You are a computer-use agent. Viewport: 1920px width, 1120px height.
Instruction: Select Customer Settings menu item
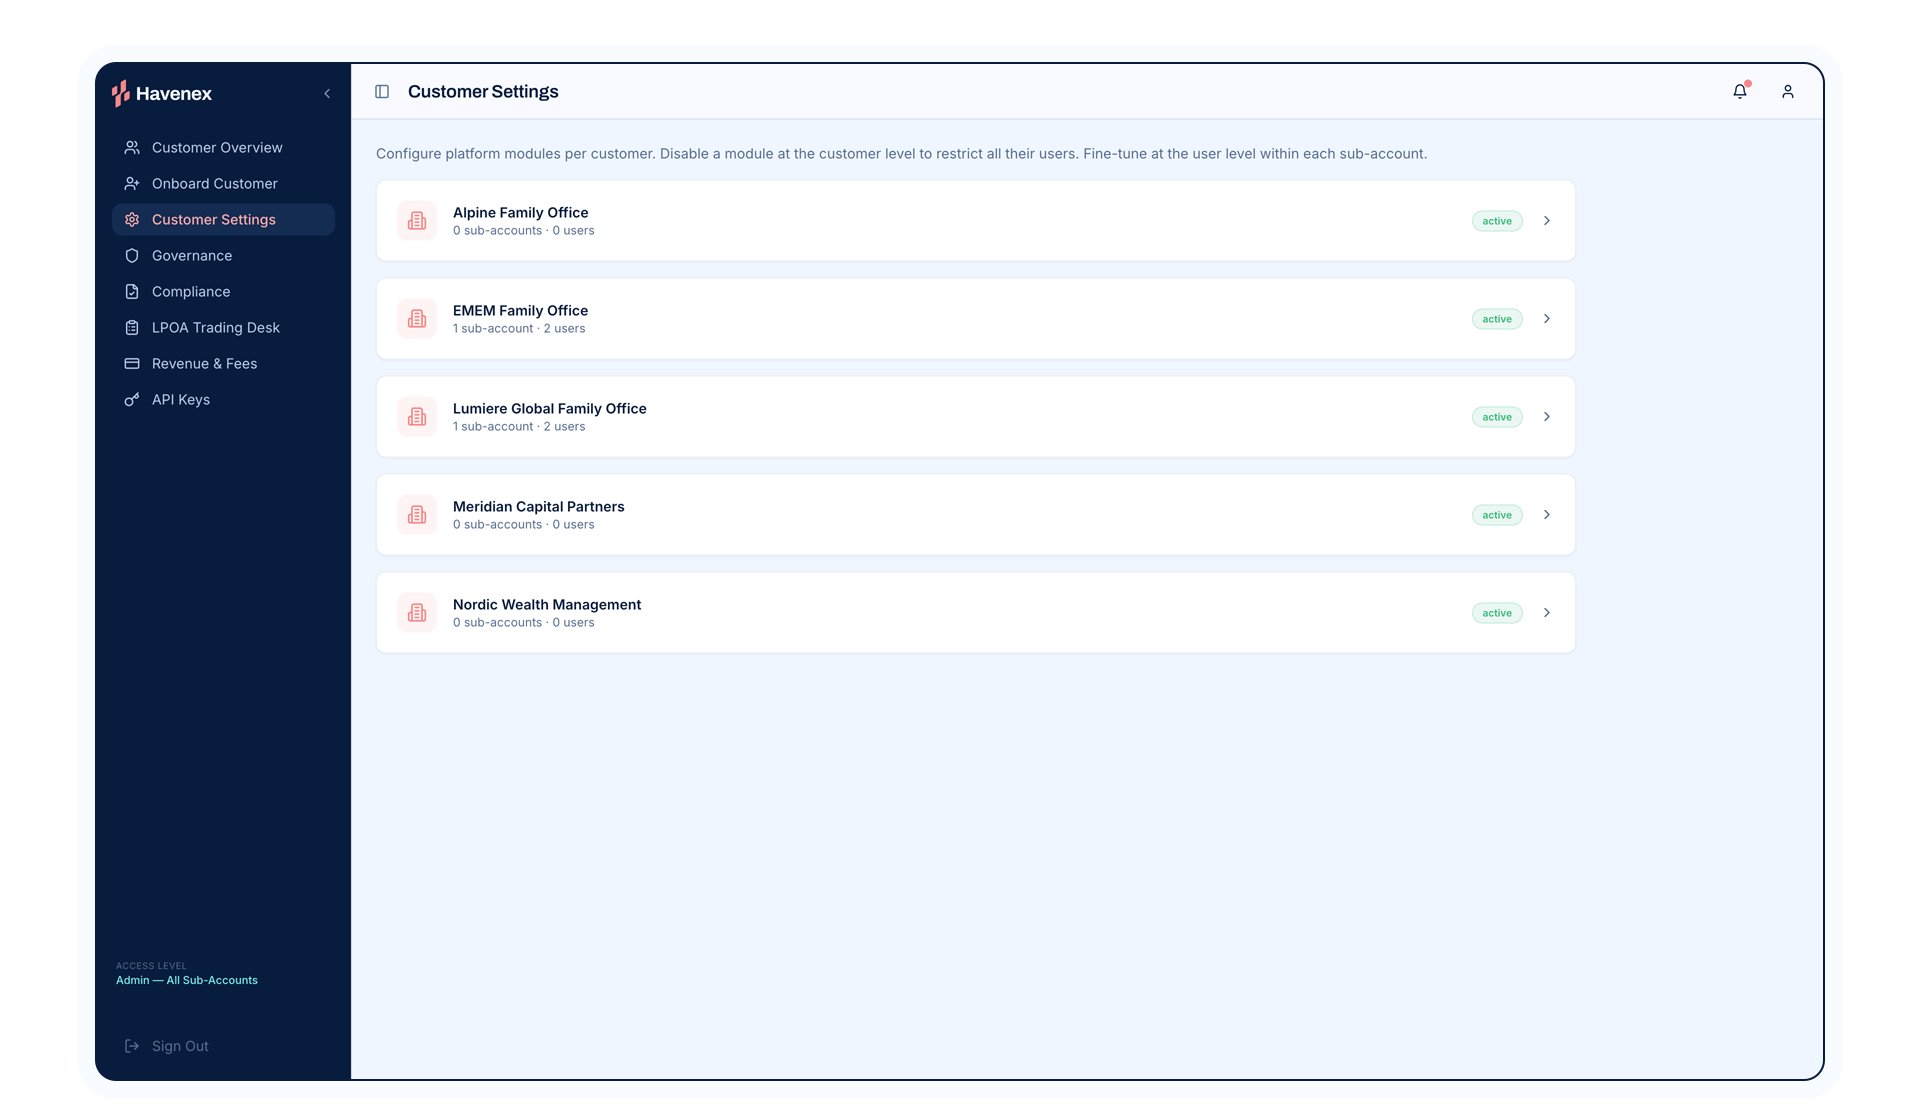point(223,220)
